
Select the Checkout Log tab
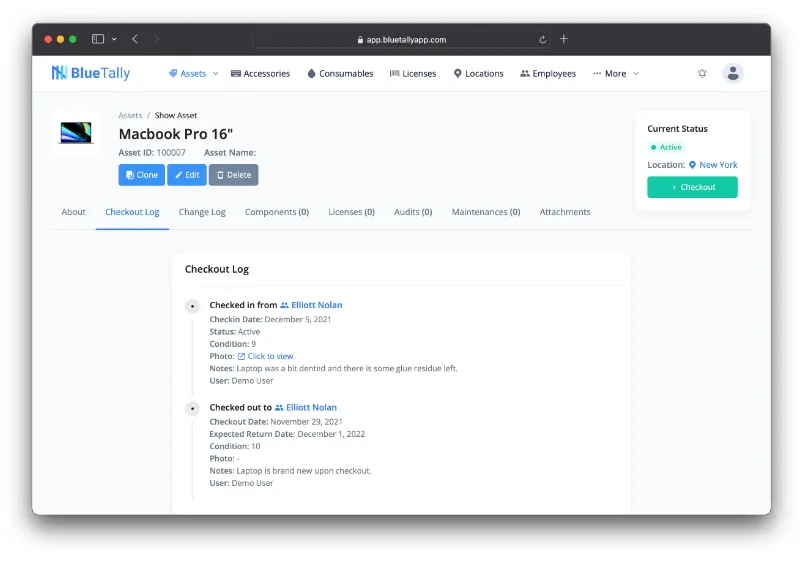132,212
